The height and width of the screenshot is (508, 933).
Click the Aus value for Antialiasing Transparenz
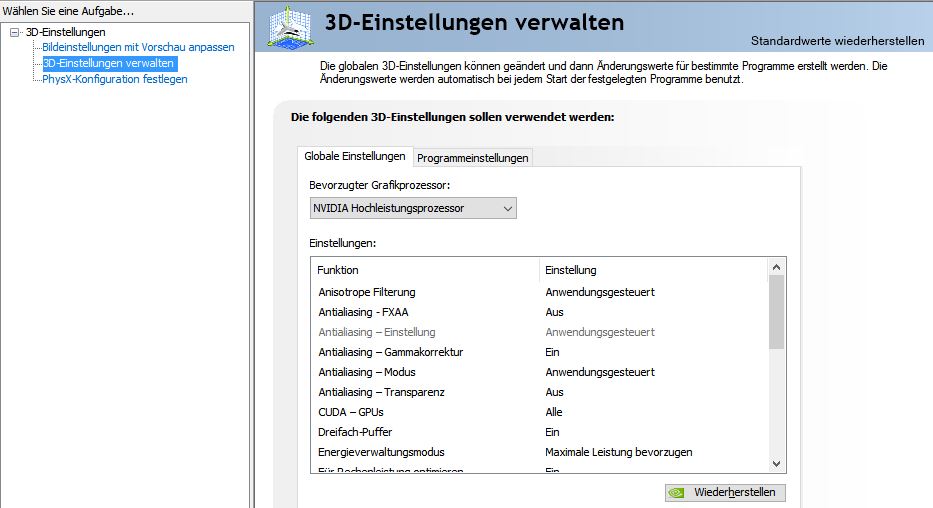click(554, 392)
